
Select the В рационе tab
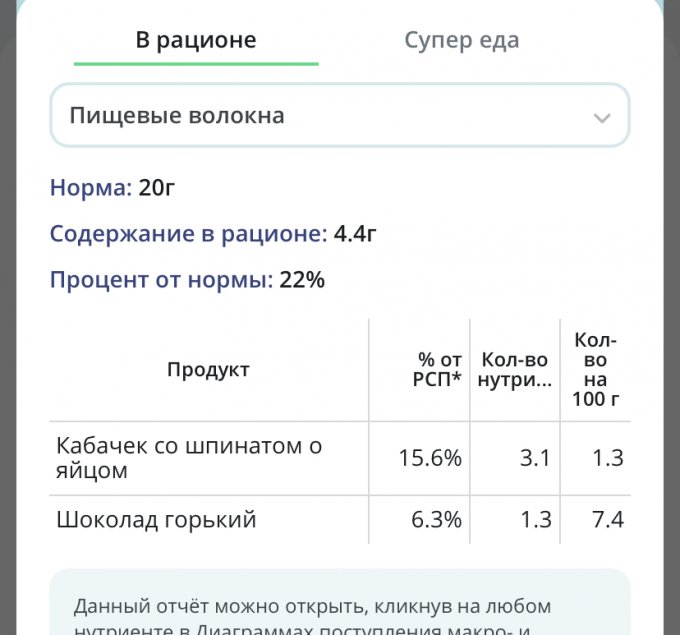pos(196,40)
